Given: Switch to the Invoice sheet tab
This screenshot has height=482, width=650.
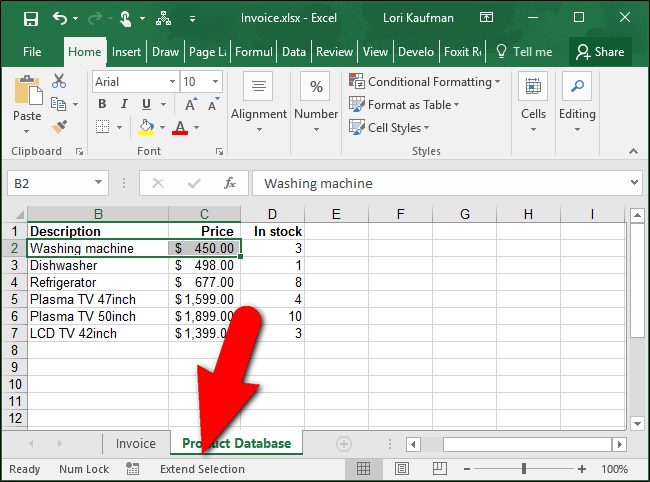Looking at the screenshot, I should pyautogui.click(x=136, y=443).
